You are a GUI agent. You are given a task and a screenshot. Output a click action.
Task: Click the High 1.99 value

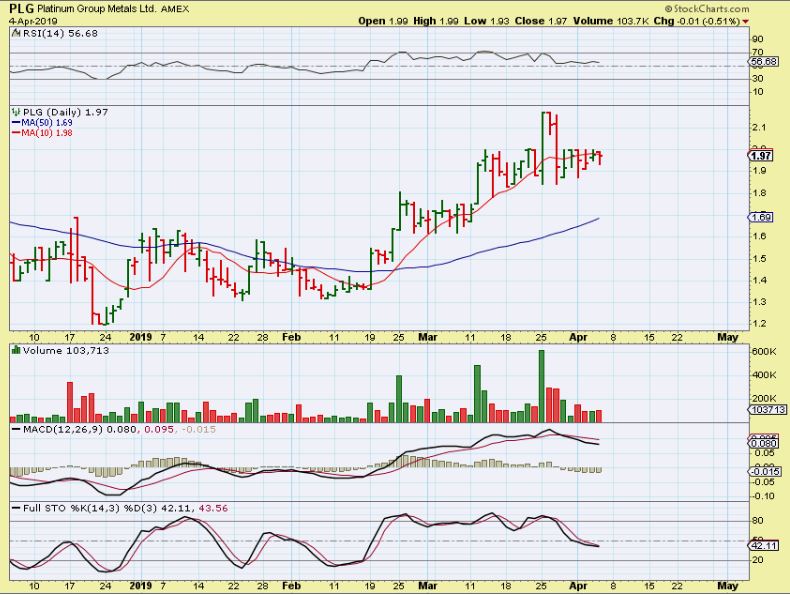[x=436, y=21]
